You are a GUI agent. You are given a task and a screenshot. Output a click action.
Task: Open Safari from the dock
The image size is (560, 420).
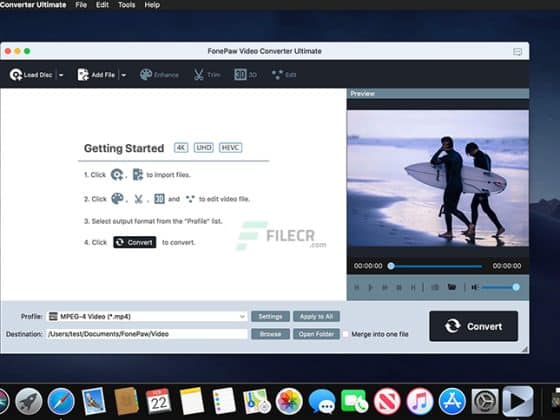point(61,401)
